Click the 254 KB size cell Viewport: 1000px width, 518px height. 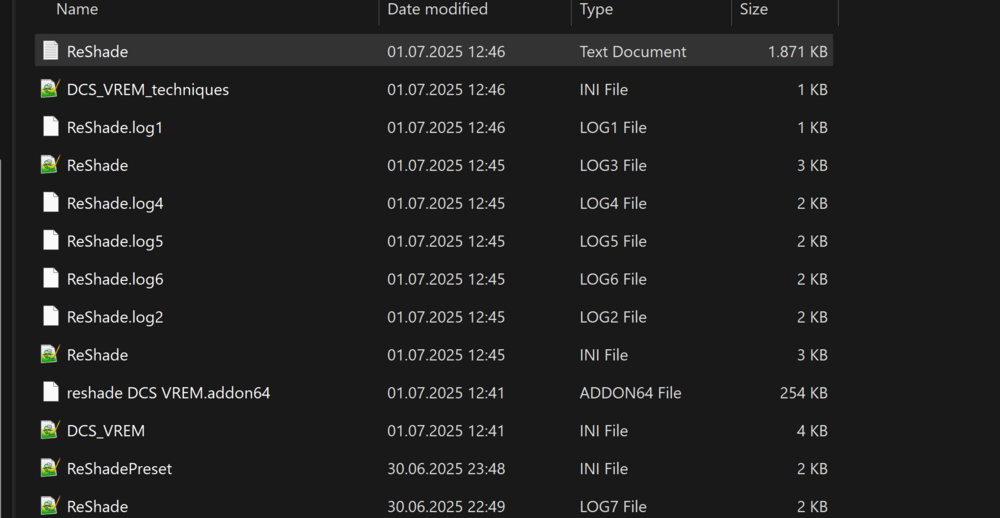pyautogui.click(x=803, y=393)
